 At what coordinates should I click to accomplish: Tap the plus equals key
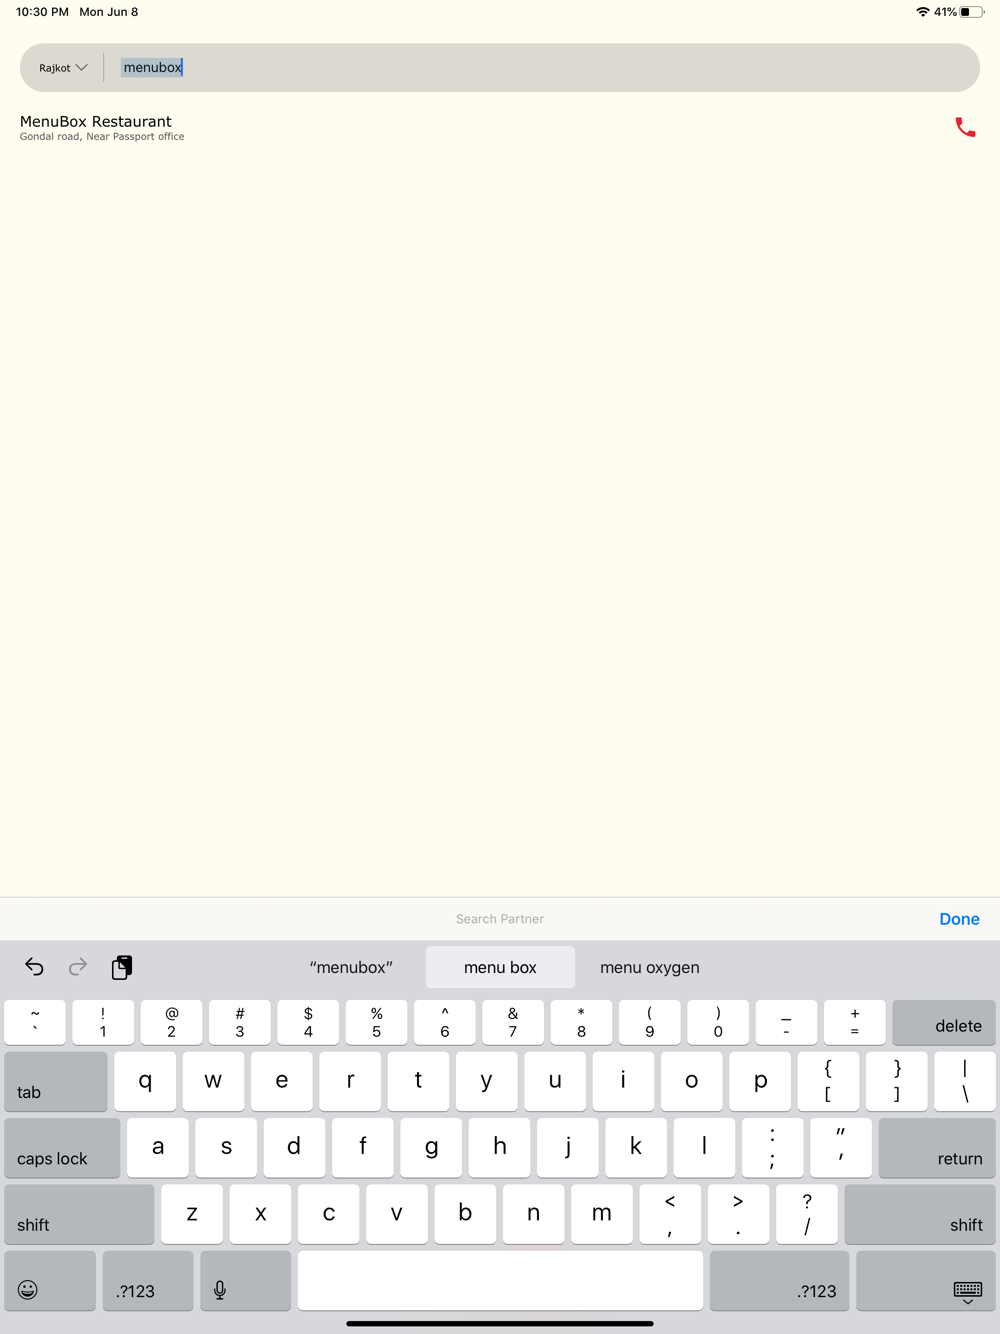point(854,1022)
